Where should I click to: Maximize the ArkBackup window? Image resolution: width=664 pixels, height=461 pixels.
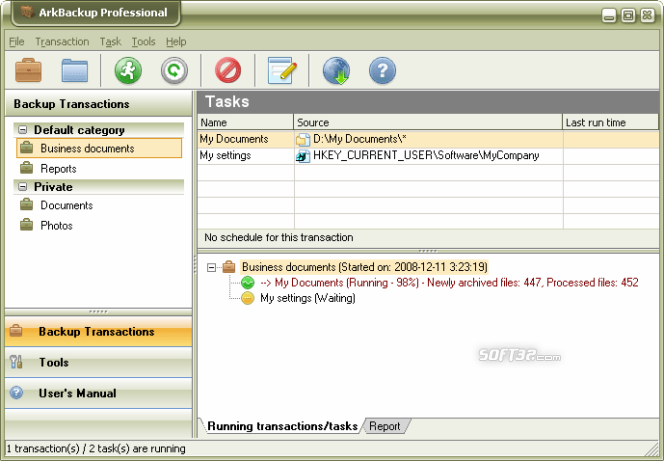click(x=628, y=16)
